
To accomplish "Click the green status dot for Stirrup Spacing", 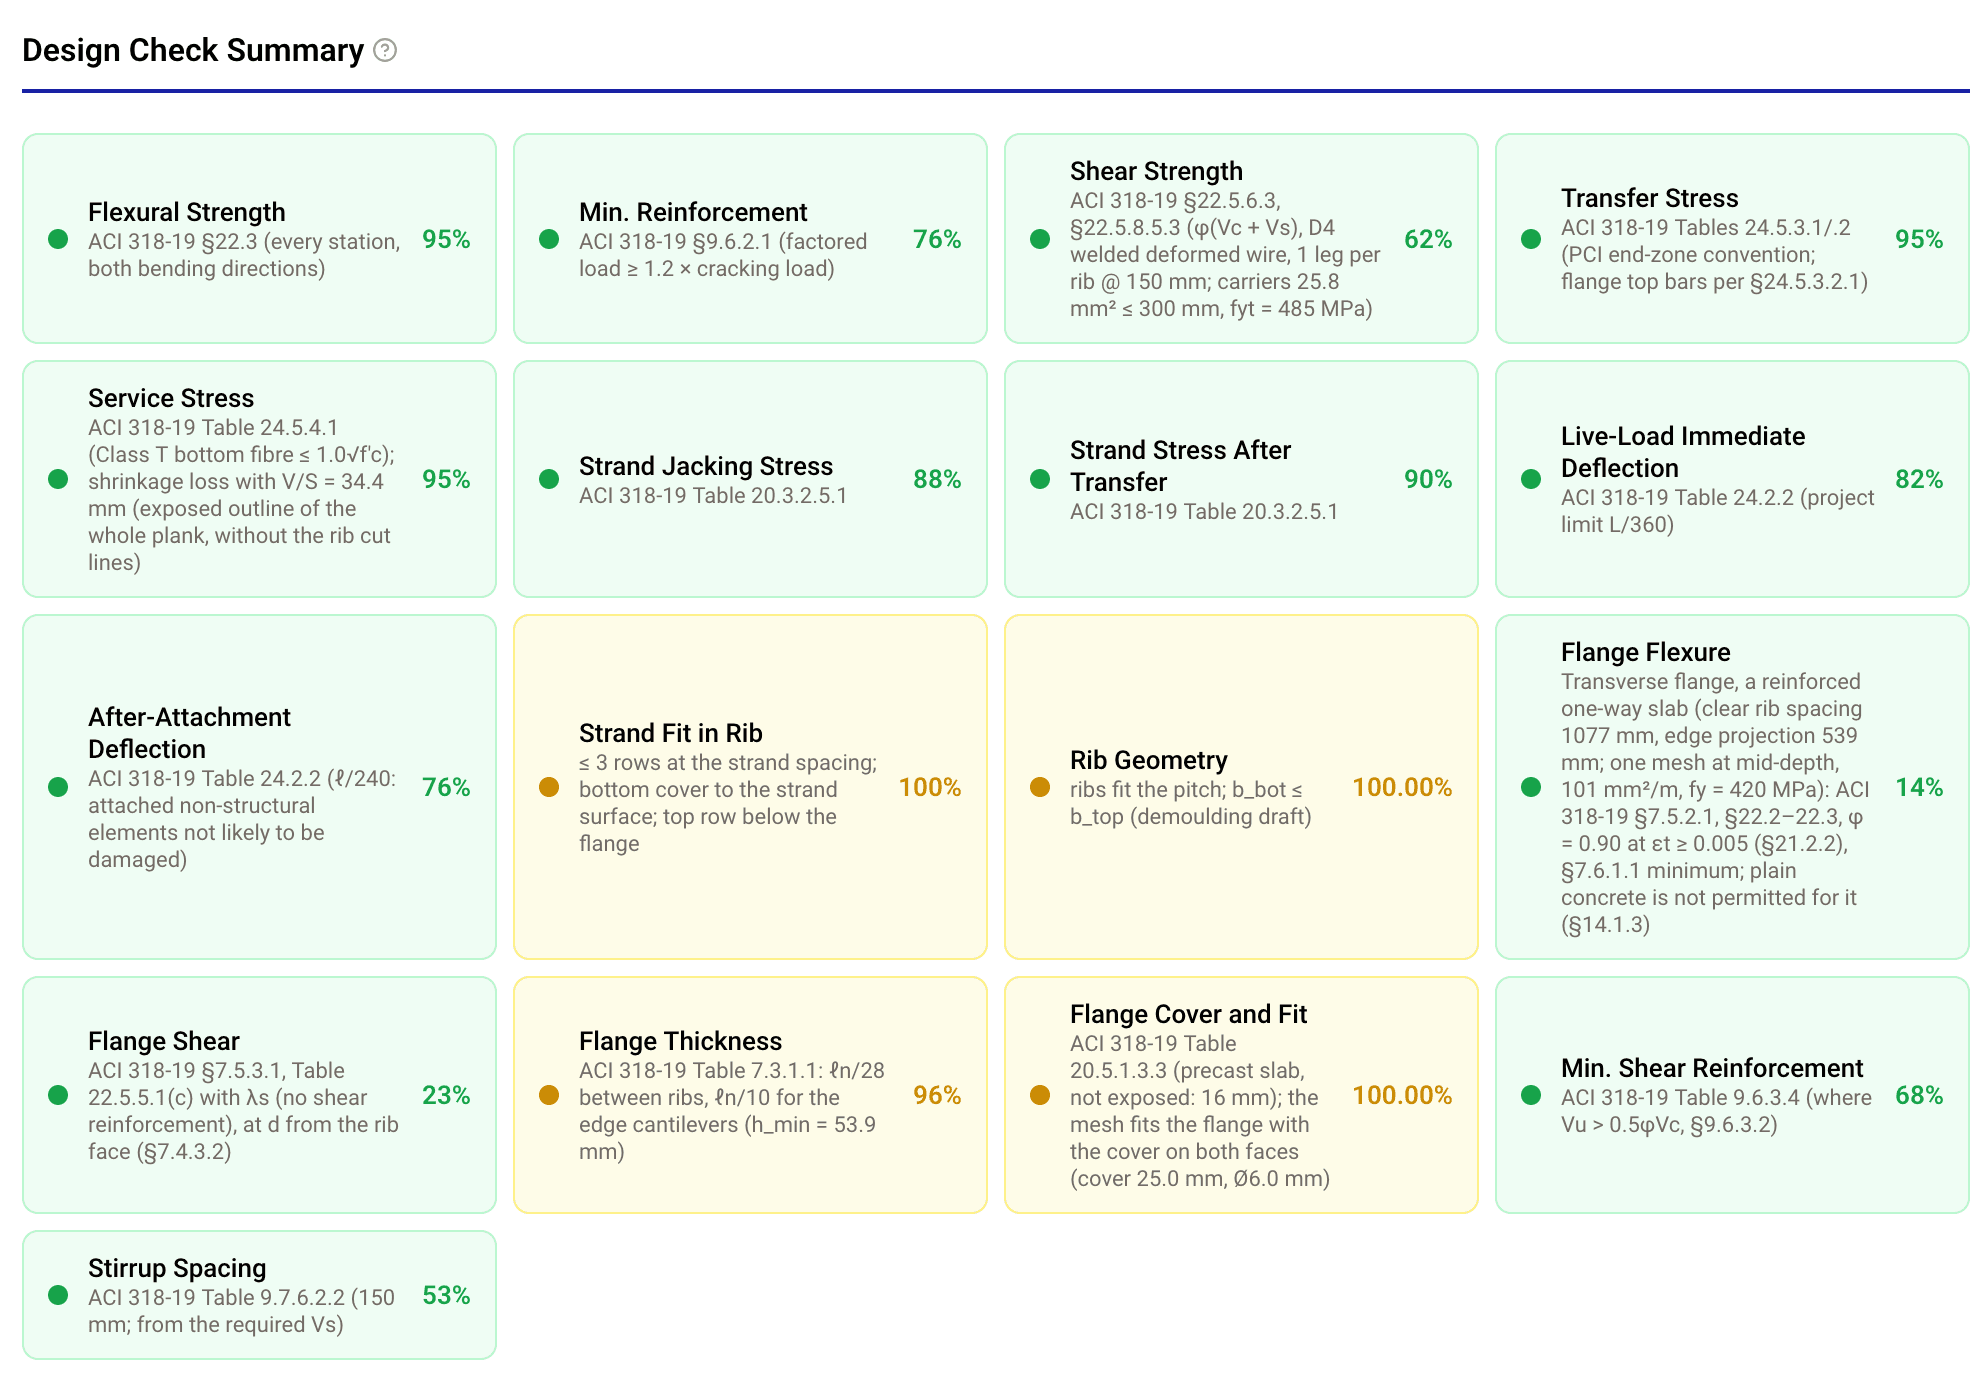I will click(58, 1295).
